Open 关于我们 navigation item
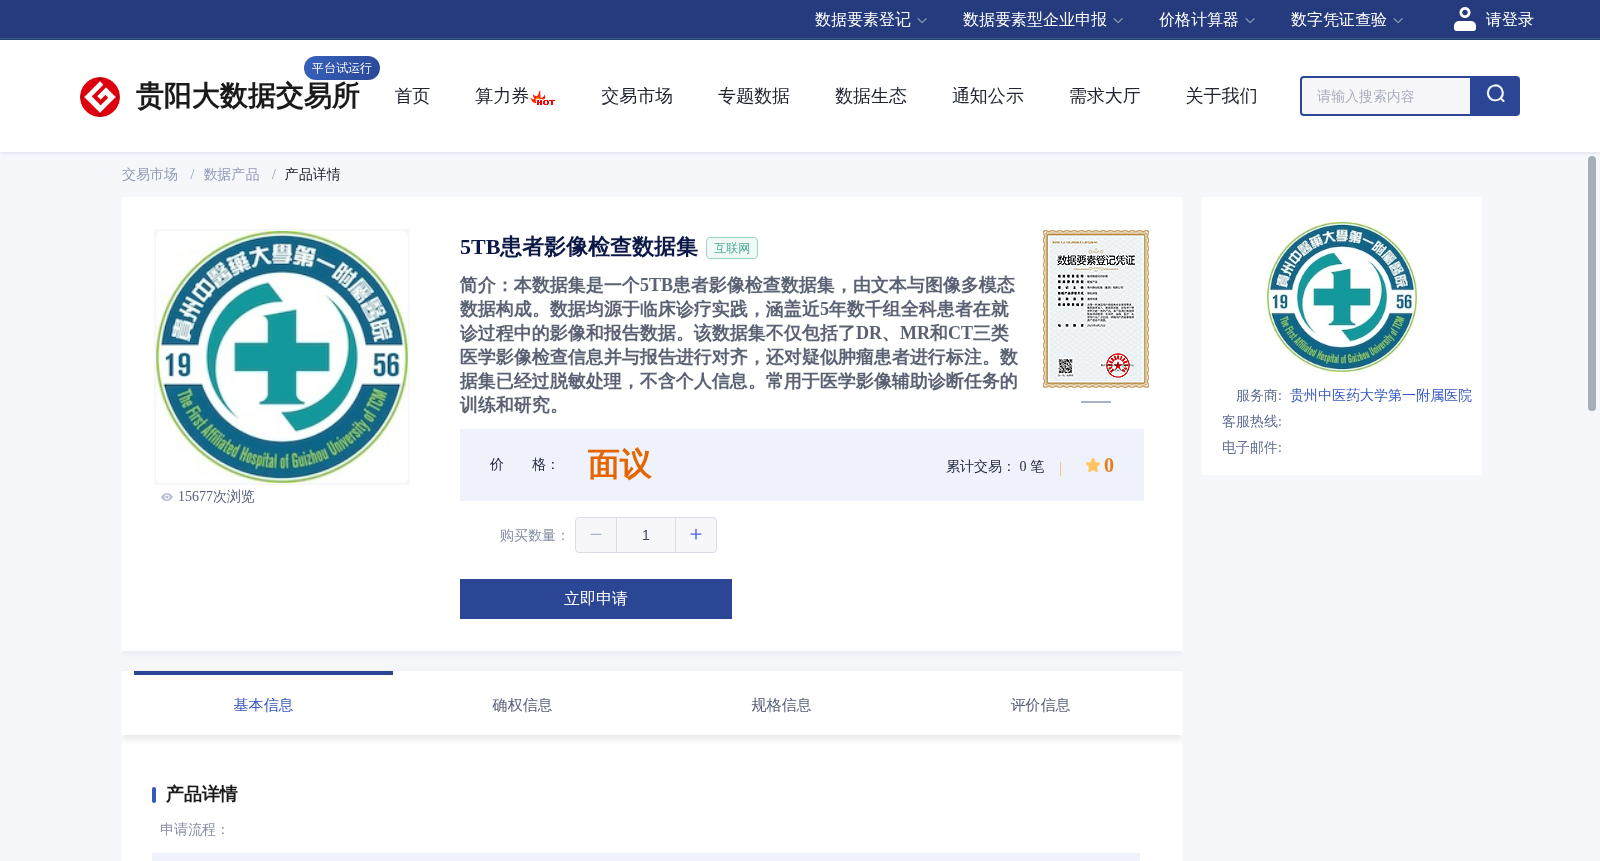The image size is (1600, 861). (x=1222, y=96)
